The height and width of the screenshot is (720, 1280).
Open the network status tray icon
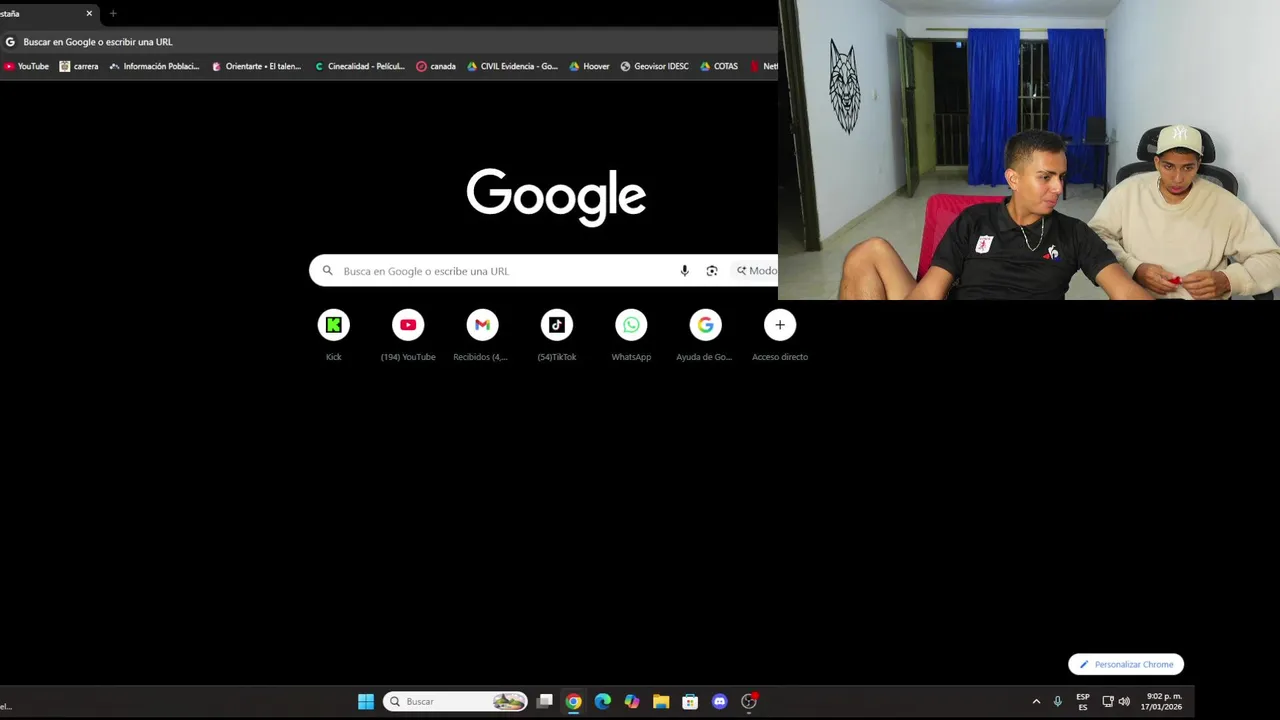1108,701
